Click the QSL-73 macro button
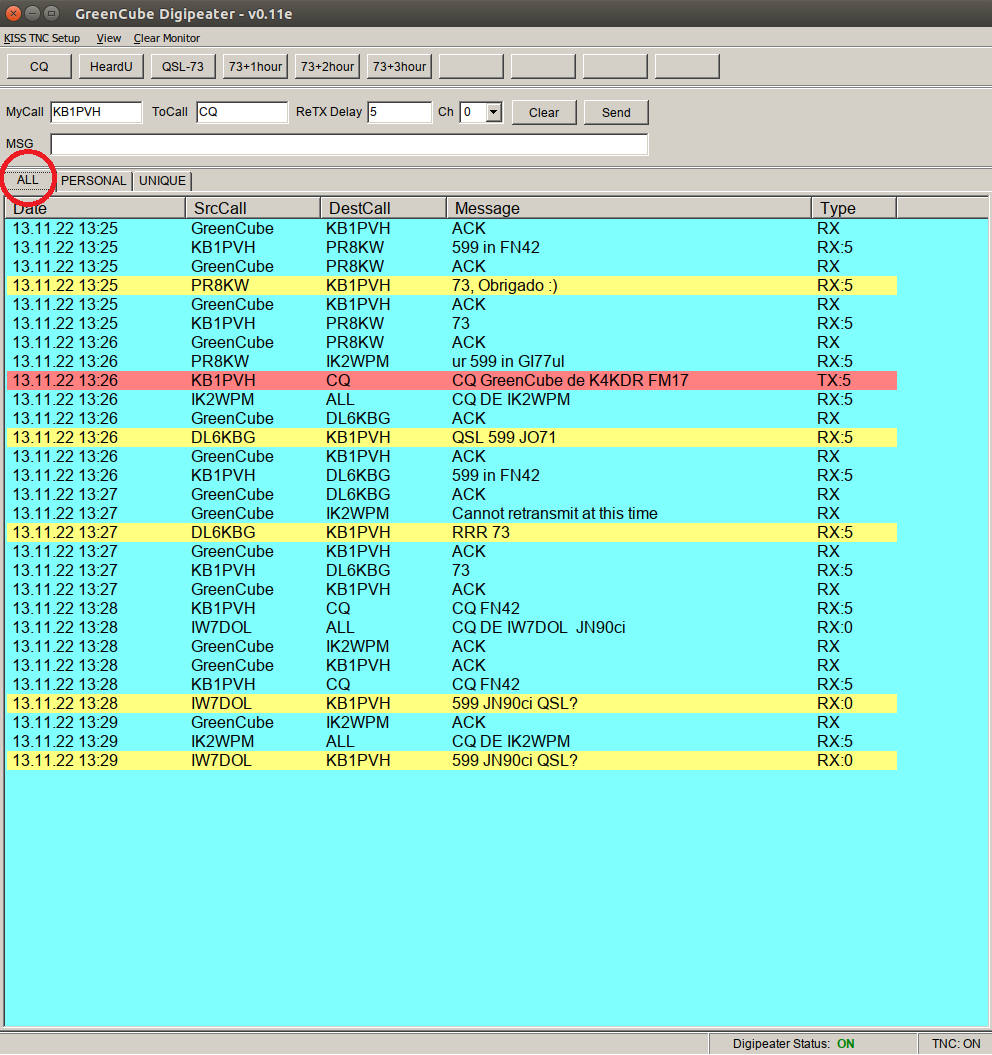The height and width of the screenshot is (1055, 992). [x=183, y=67]
